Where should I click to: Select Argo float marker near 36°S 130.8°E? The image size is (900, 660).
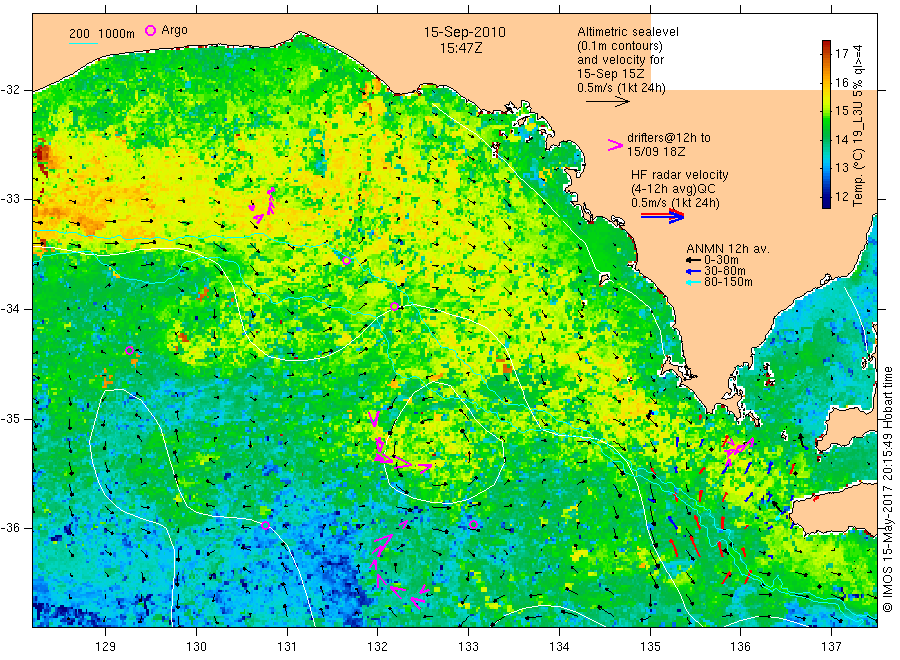pos(265,525)
